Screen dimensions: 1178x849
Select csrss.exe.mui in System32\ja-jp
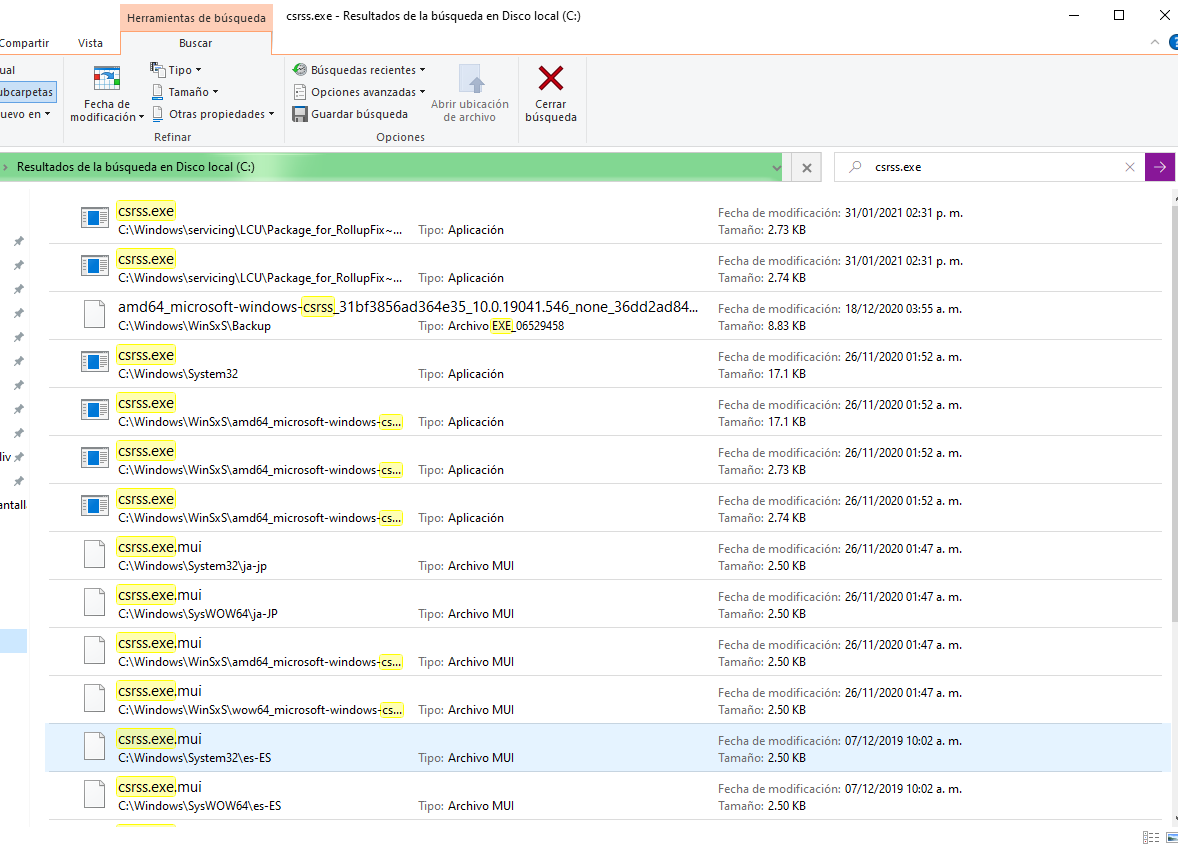(x=605, y=556)
